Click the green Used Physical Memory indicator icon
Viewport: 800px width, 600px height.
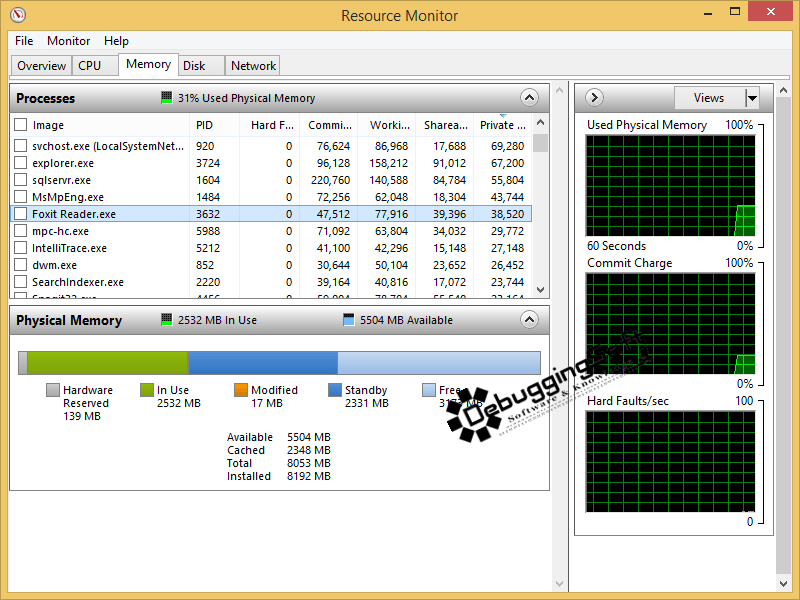tap(166, 97)
